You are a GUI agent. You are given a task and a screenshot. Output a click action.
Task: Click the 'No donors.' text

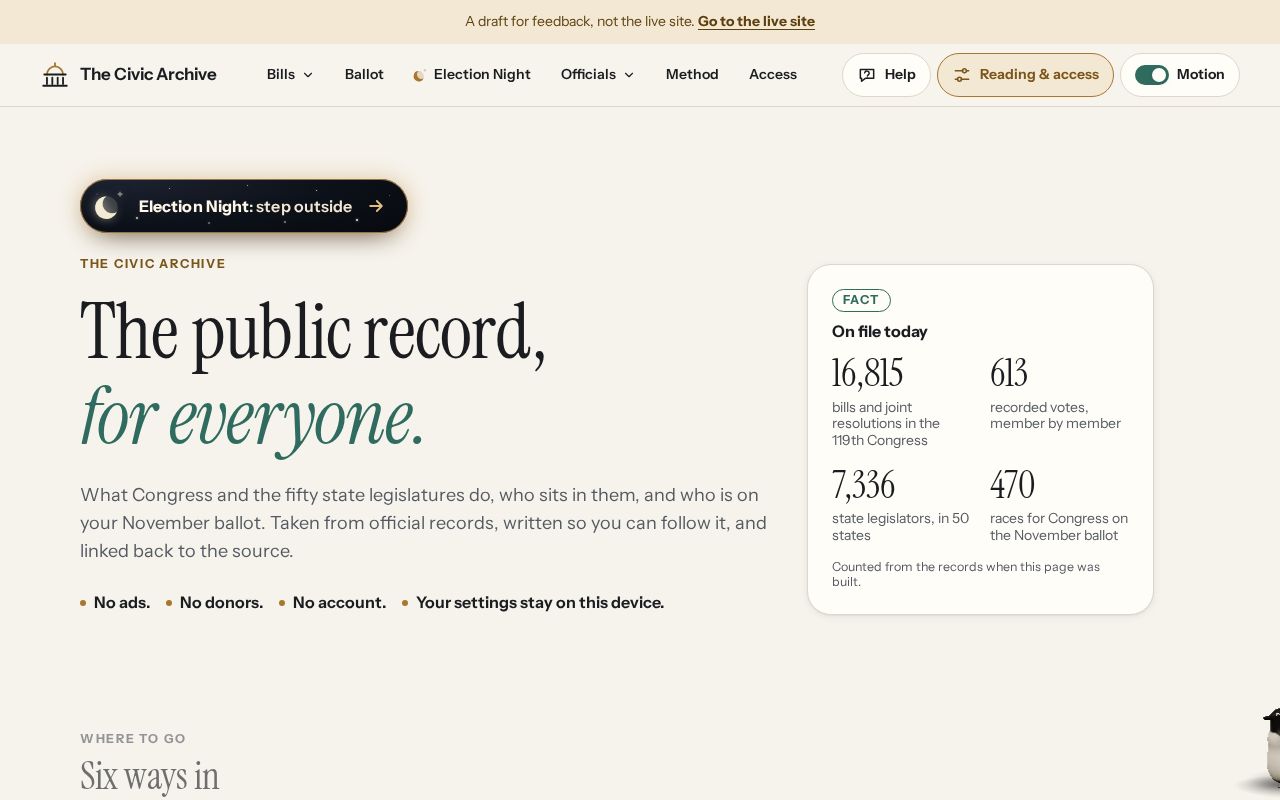click(221, 602)
